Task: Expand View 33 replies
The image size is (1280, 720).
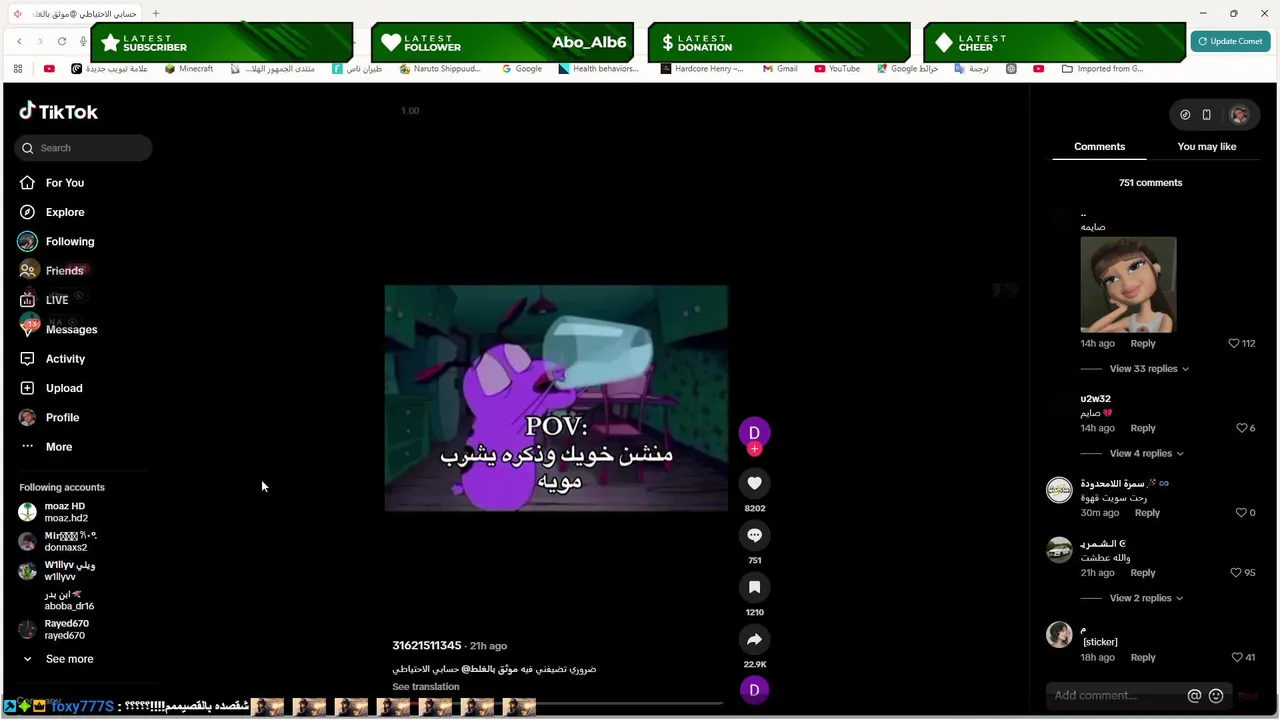Action: coord(1149,369)
